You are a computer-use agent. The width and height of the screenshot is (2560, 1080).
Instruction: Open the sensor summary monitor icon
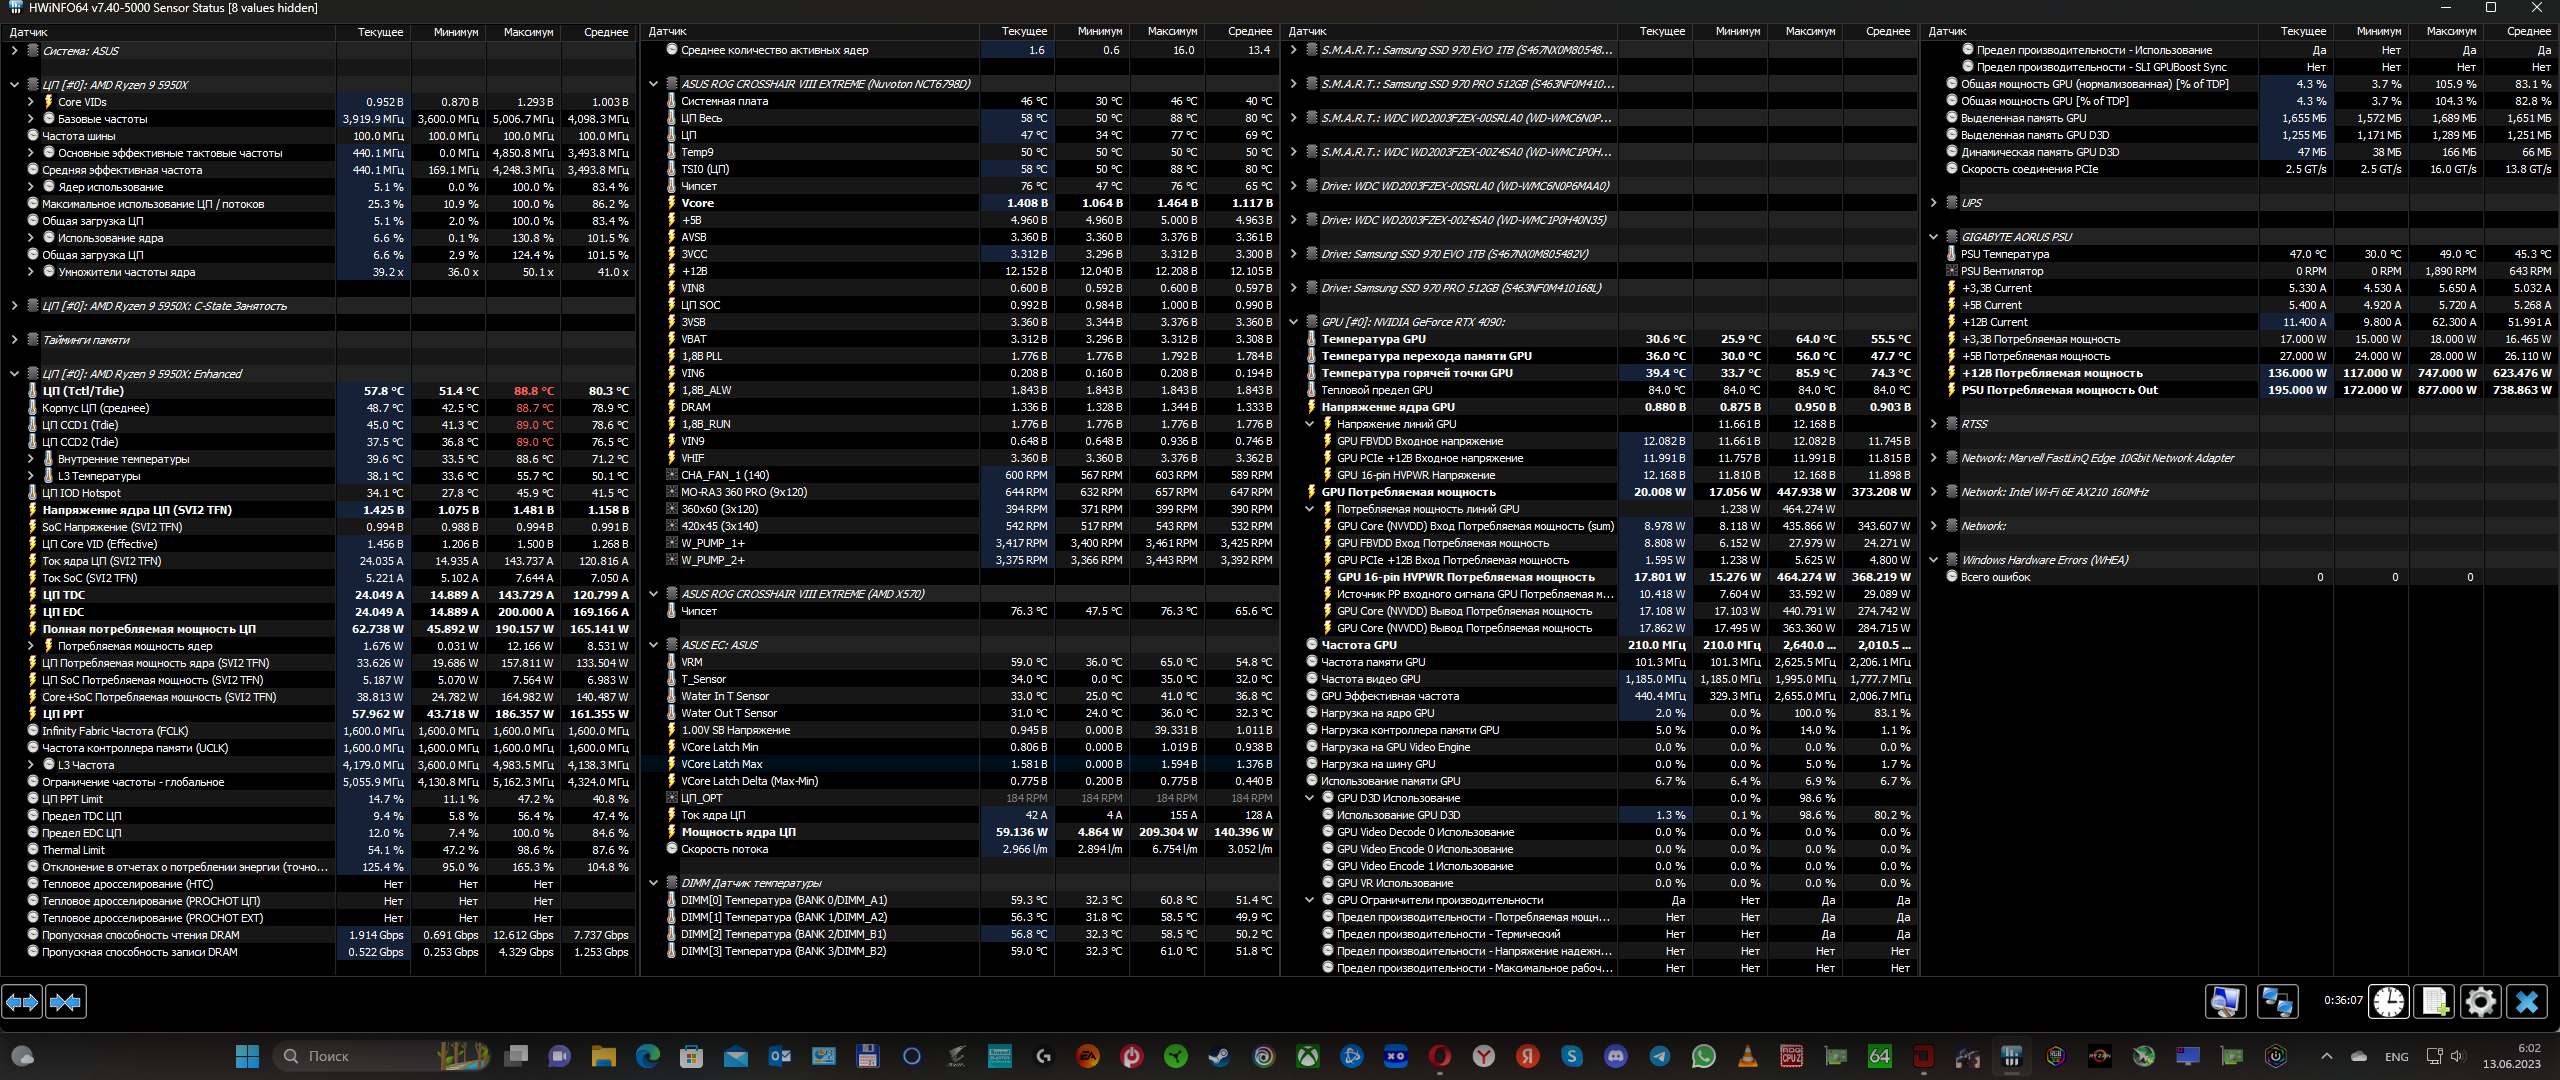click(2225, 1001)
